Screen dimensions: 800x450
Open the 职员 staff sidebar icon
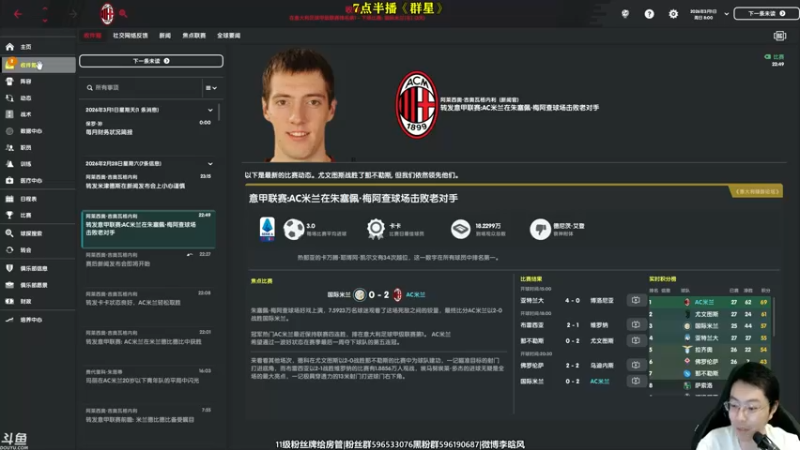[10, 147]
